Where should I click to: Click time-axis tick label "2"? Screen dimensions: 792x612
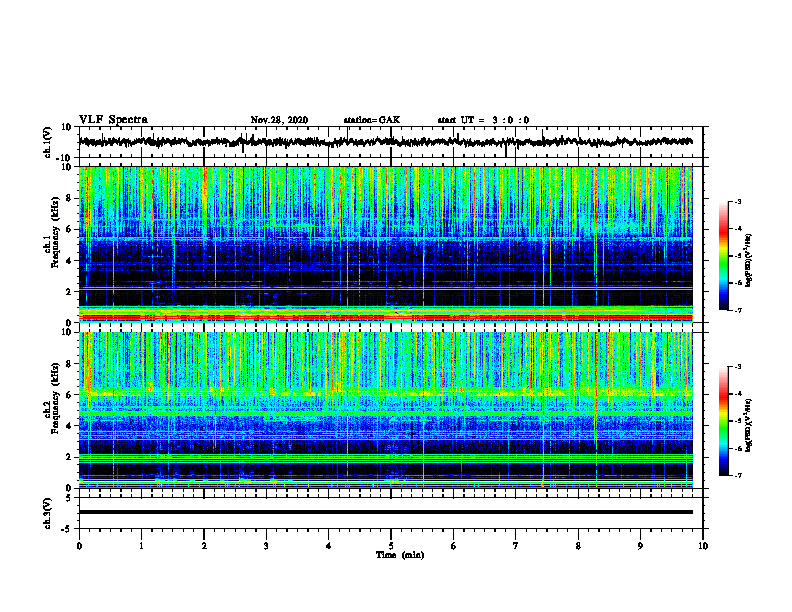click(204, 546)
